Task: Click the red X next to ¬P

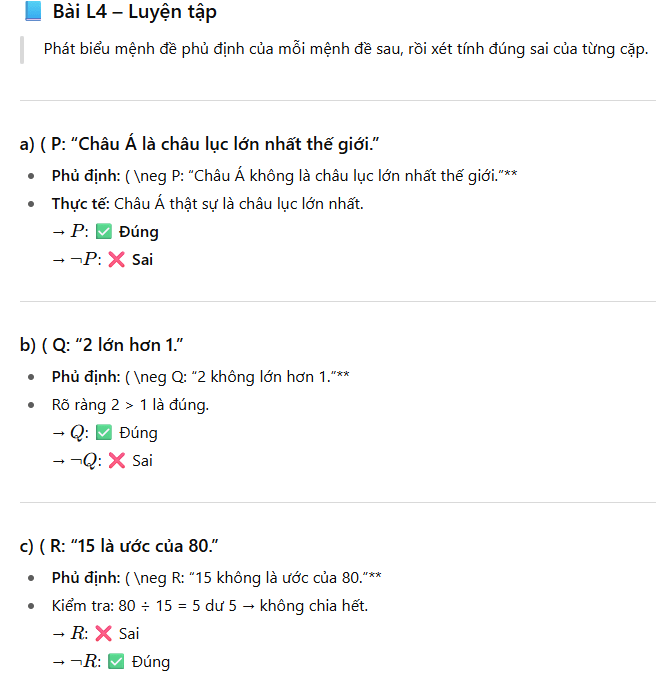Action: pos(116,260)
